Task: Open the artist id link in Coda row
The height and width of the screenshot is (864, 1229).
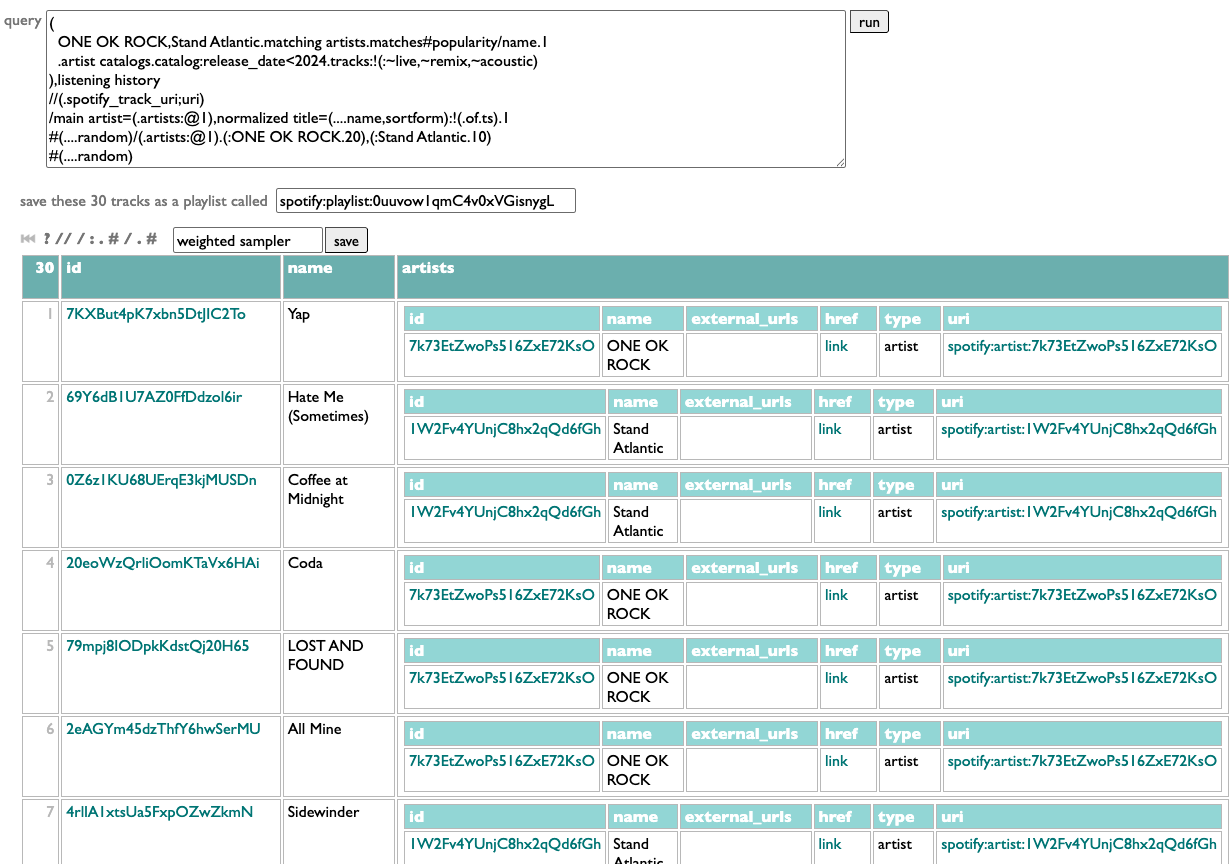Action: (502, 595)
